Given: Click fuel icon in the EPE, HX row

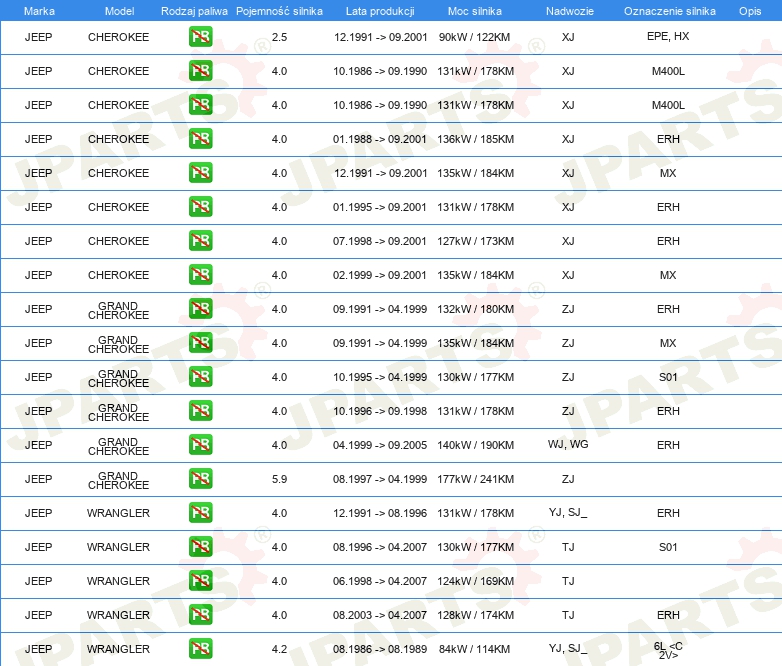Looking at the screenshot, I should coord(200,37).
